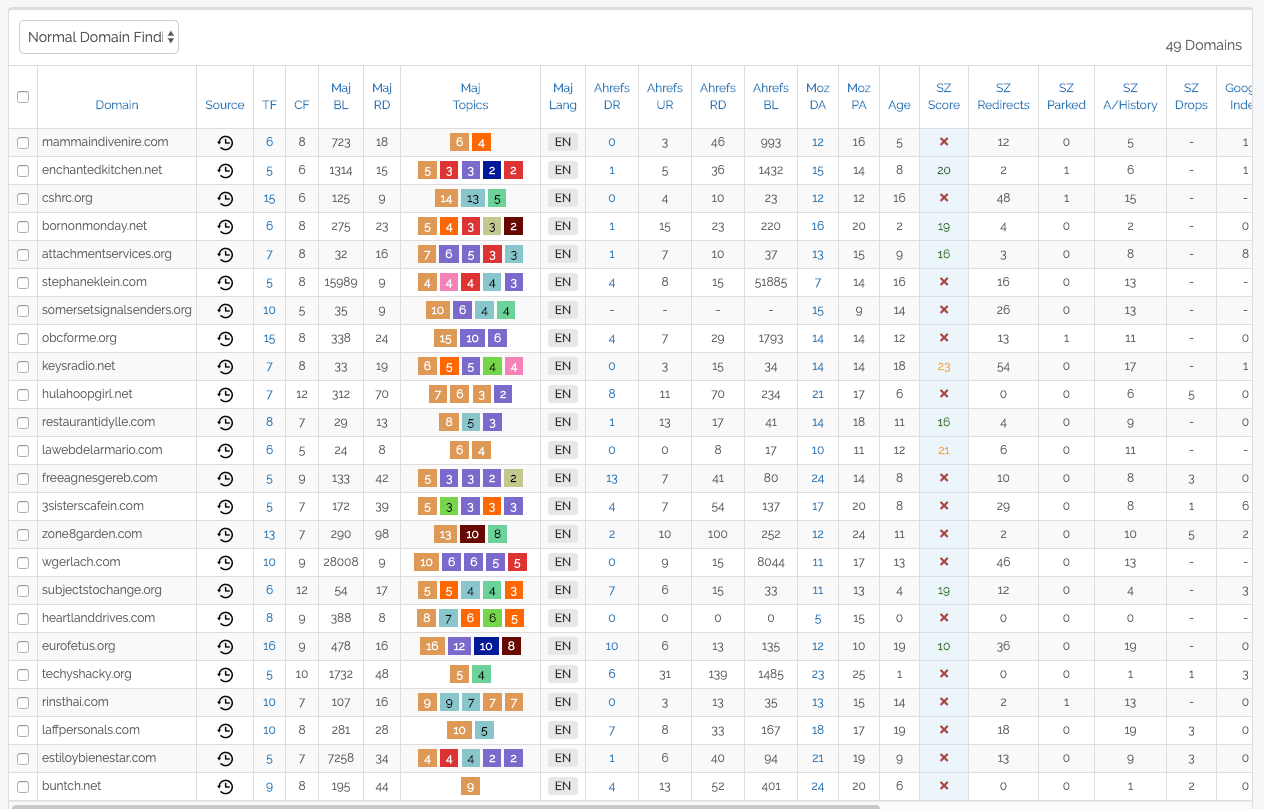This screenshot has height=809, width=1264.
Task: Click red X SZ score for mammaindivenire.com
Action: click(x=943, y=142)
